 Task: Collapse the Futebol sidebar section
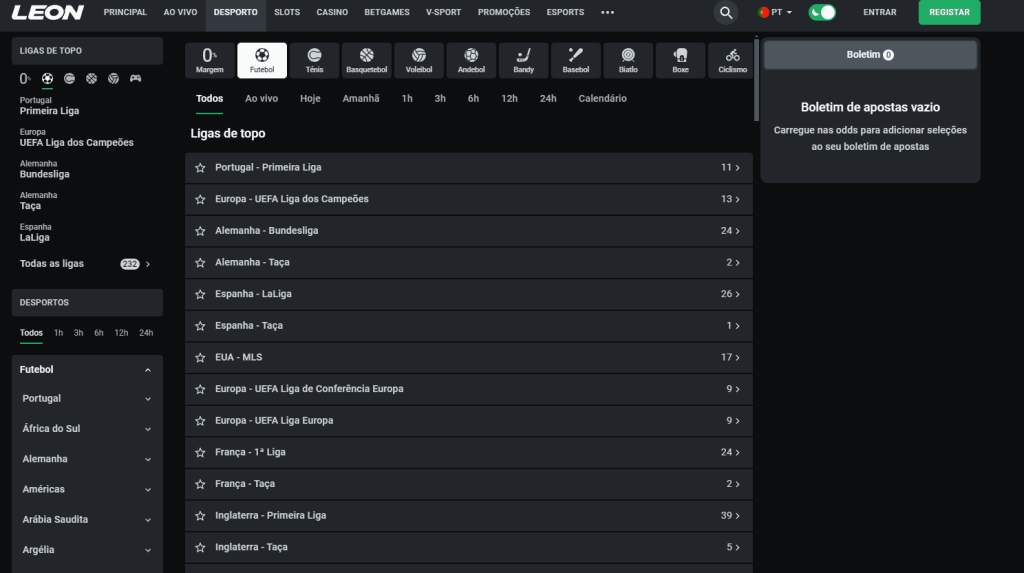pyautogui.click(x=148, y=370)
